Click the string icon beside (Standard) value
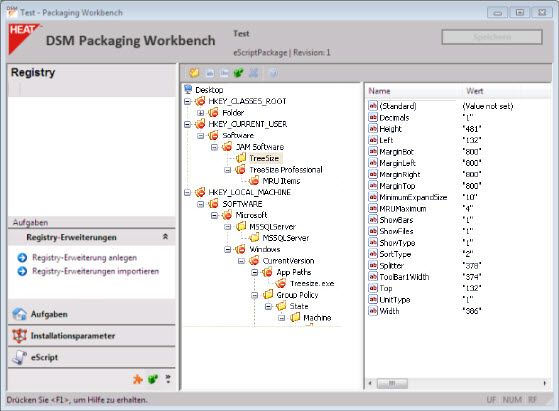The image size is (559, 411). pos(373,106)
